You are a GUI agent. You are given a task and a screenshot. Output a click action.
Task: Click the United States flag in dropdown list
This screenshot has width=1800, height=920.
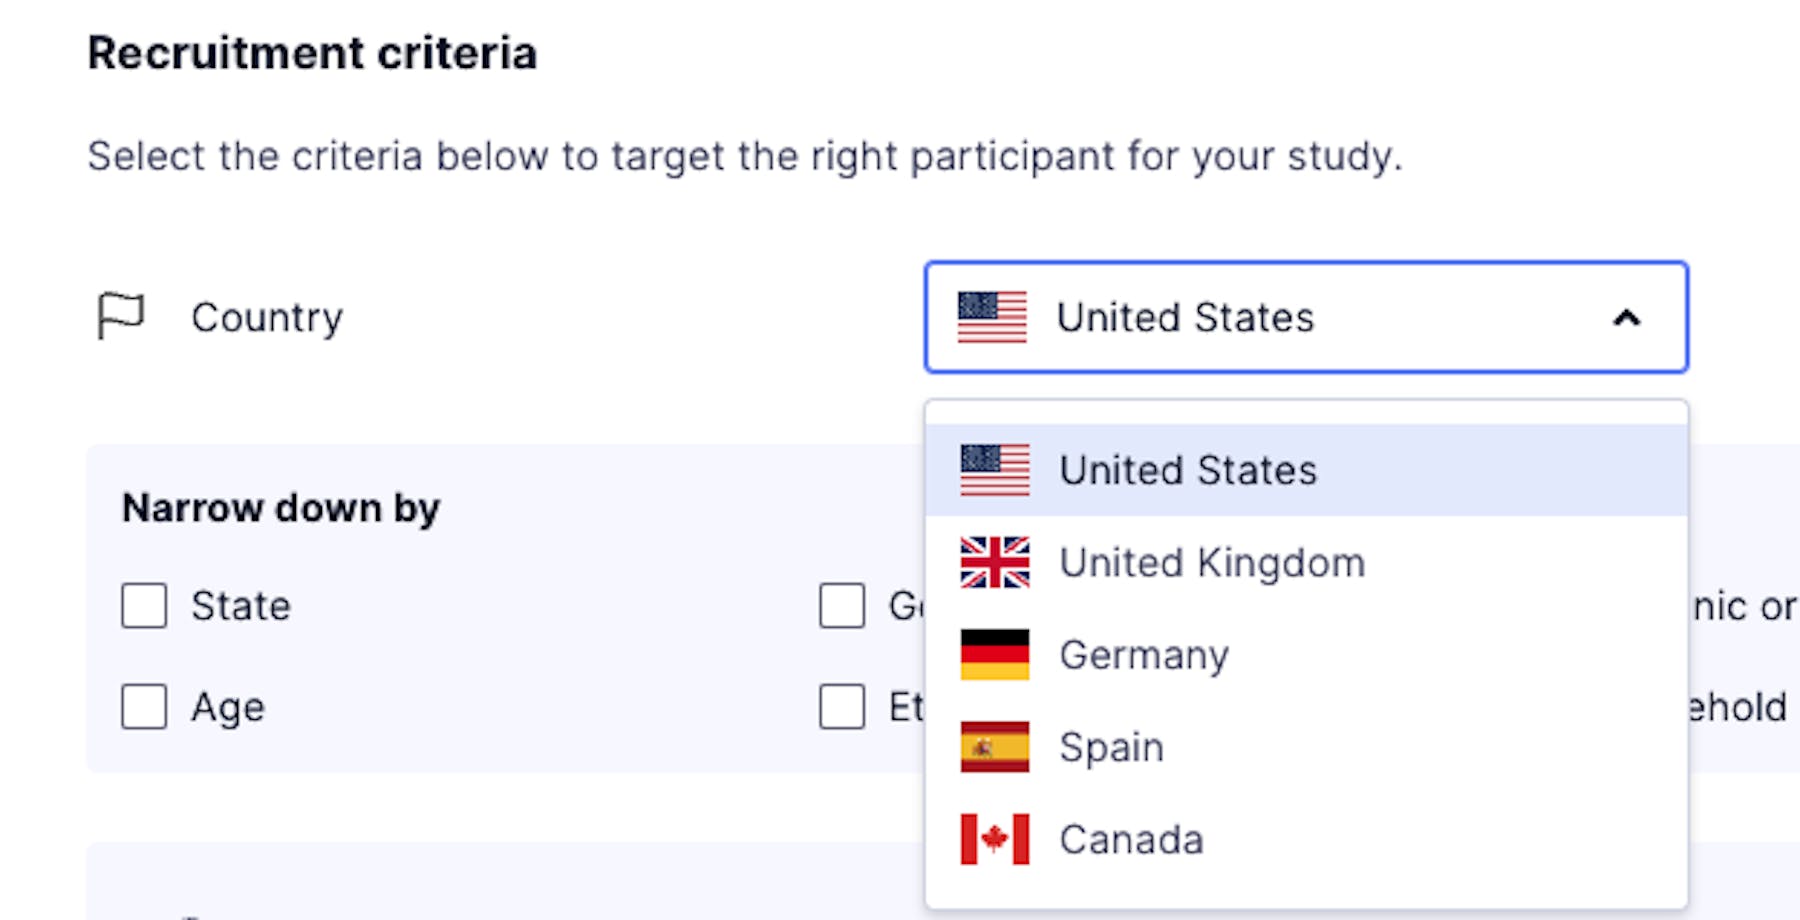(x=995, y=470)
